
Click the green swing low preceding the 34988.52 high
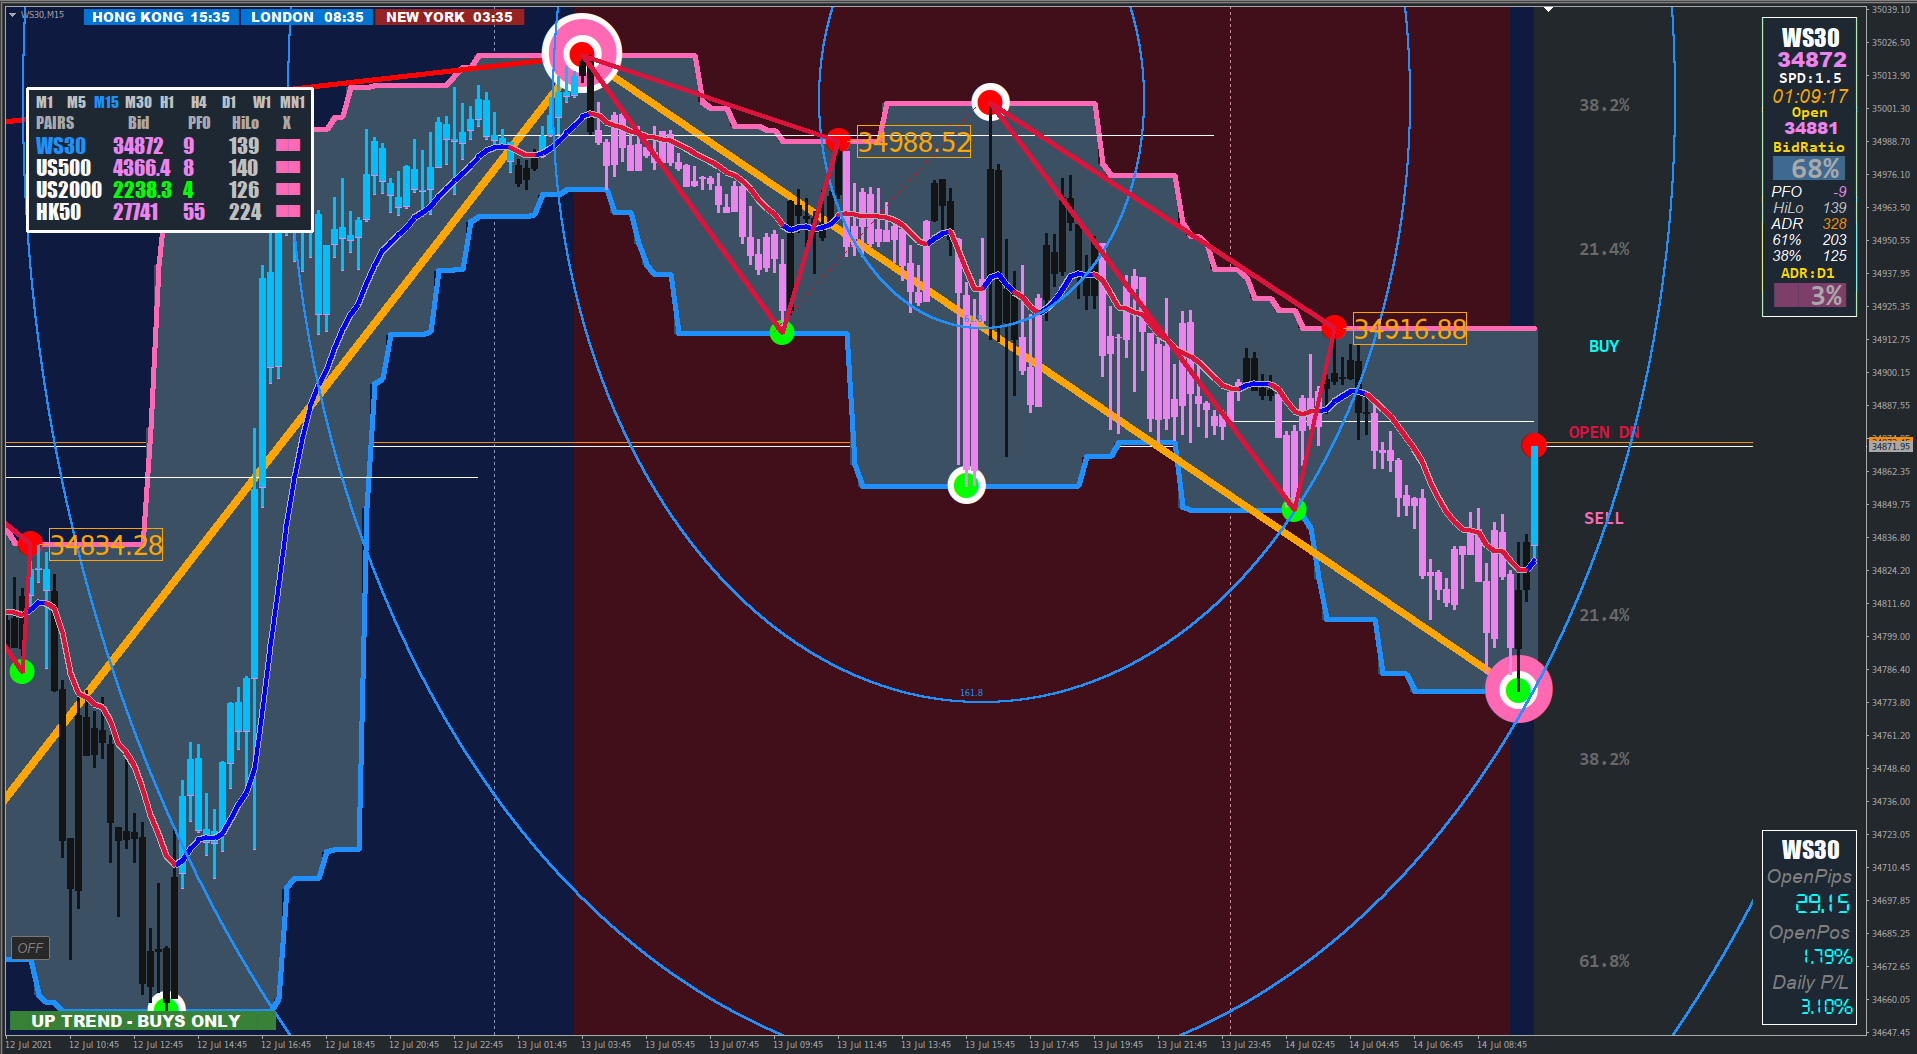point(782,333)
